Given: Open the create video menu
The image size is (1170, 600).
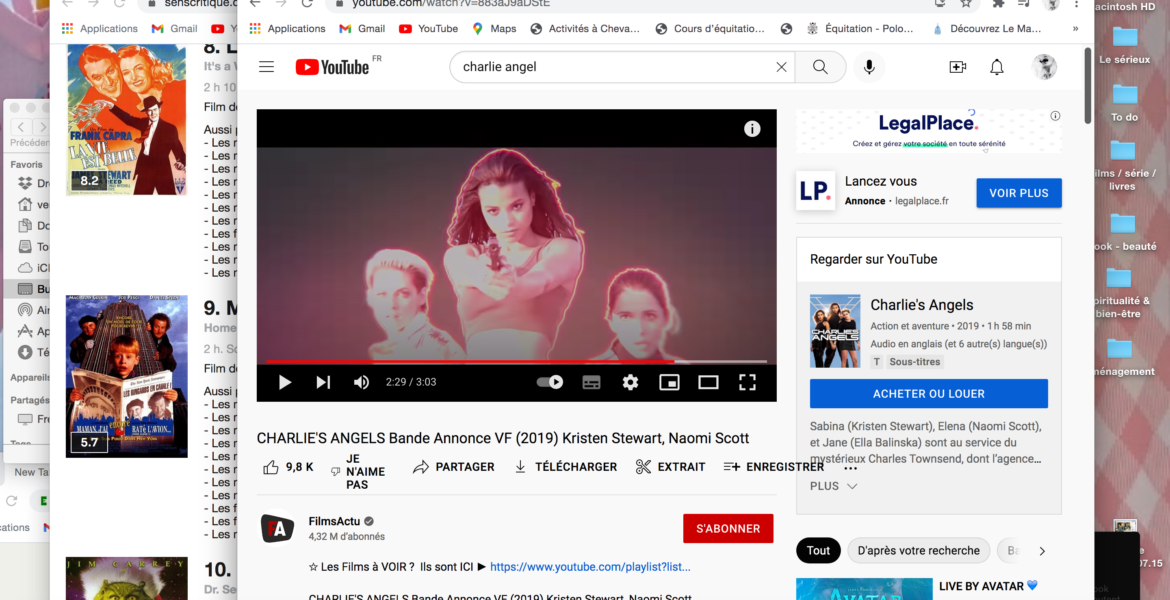Looking at the screenshot, I should click(x=957, y=67).
